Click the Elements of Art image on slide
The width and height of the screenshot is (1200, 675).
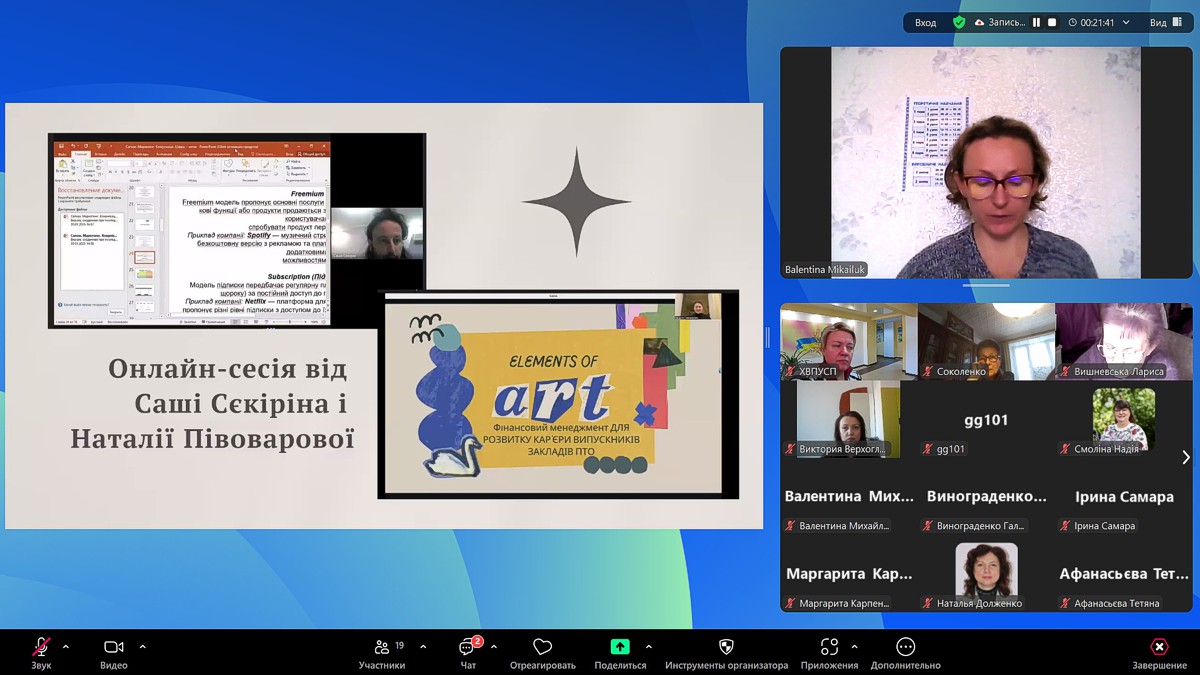pyautogui.click(x=558, y=394)
